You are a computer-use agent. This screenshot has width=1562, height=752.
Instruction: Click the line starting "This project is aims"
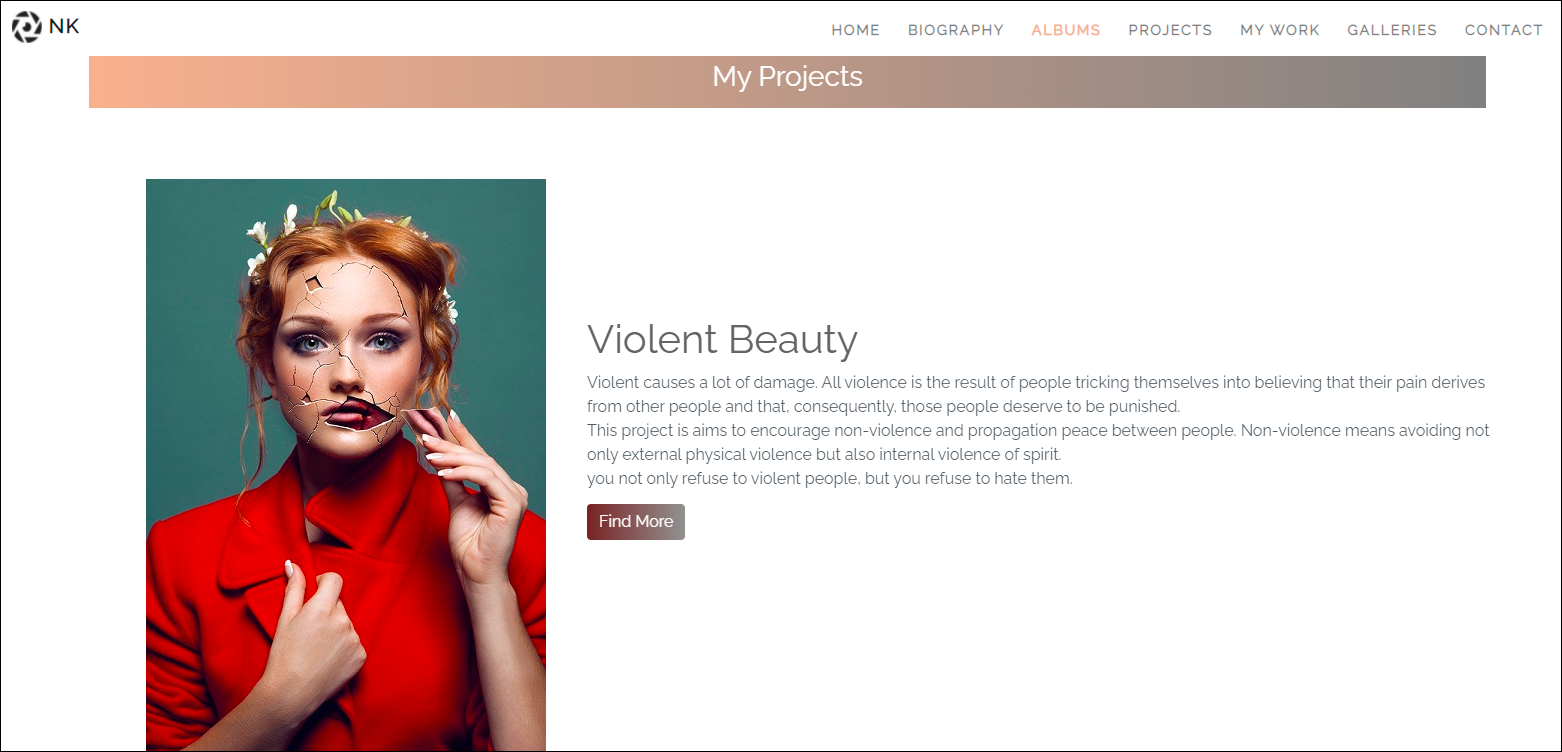(x=1037, y=431)
